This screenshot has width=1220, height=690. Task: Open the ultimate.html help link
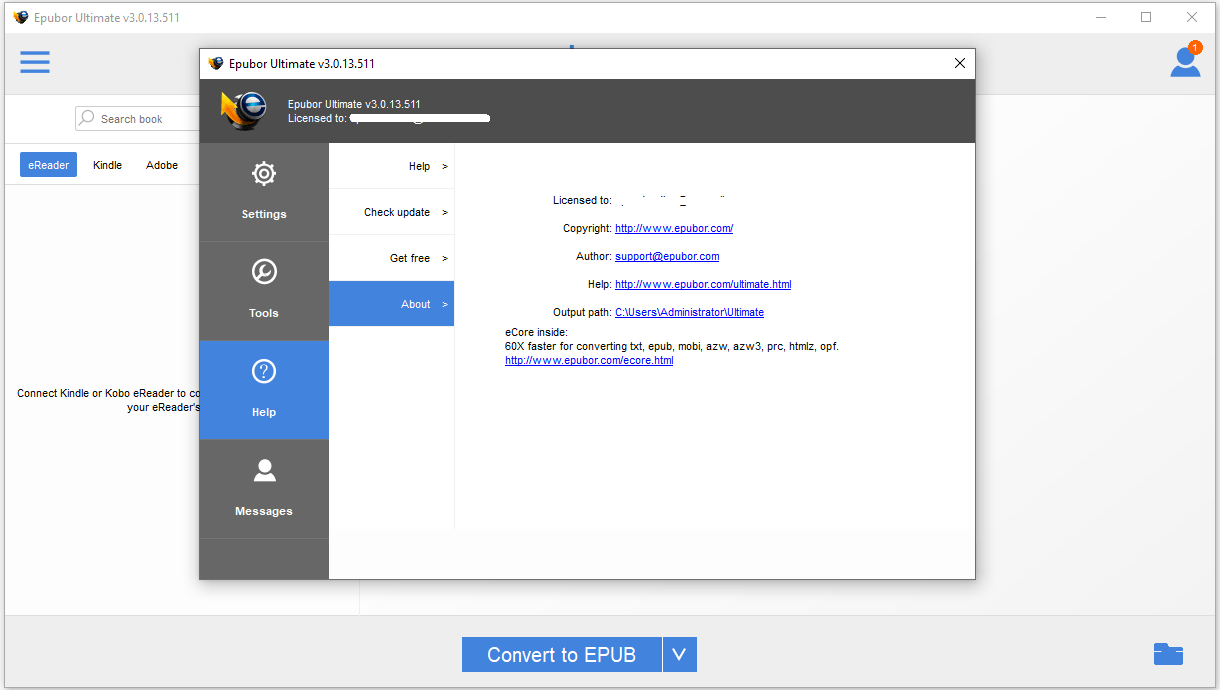pos(703,284)
